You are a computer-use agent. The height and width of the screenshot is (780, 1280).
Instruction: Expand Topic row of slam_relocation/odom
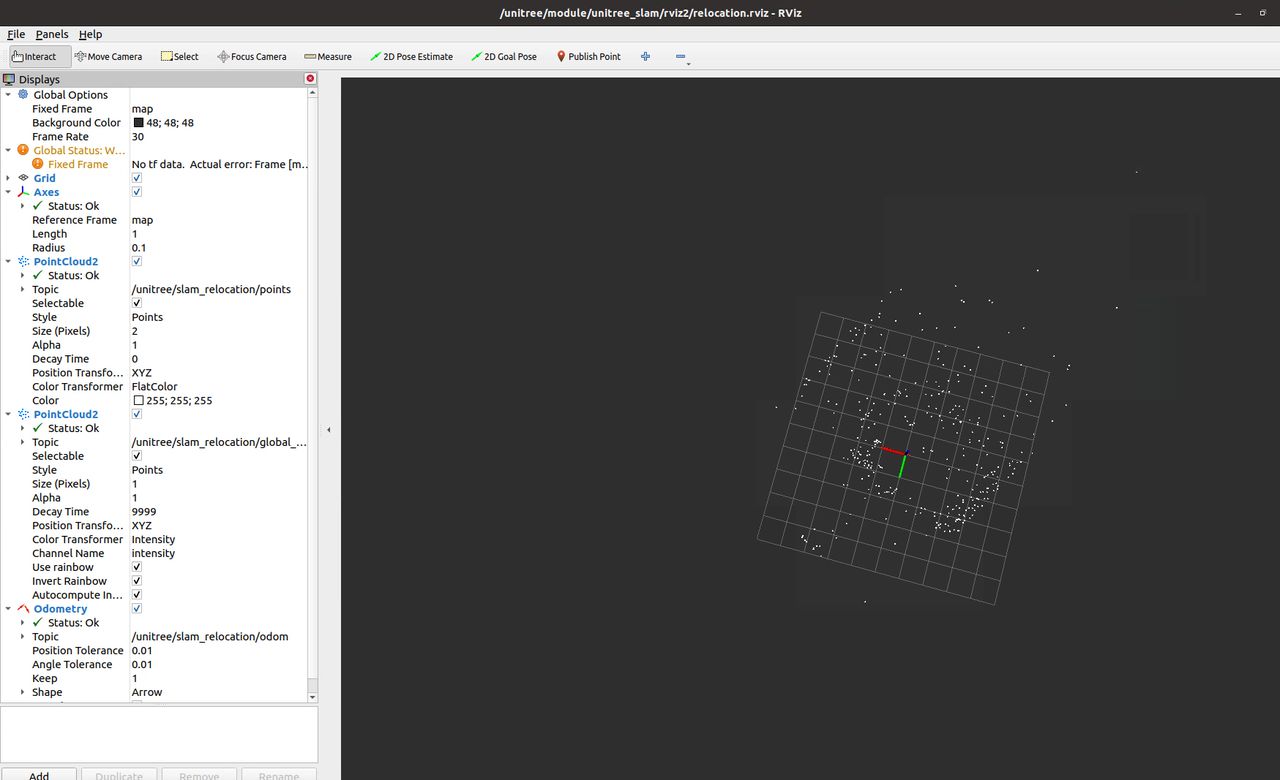tap(23, 636)
